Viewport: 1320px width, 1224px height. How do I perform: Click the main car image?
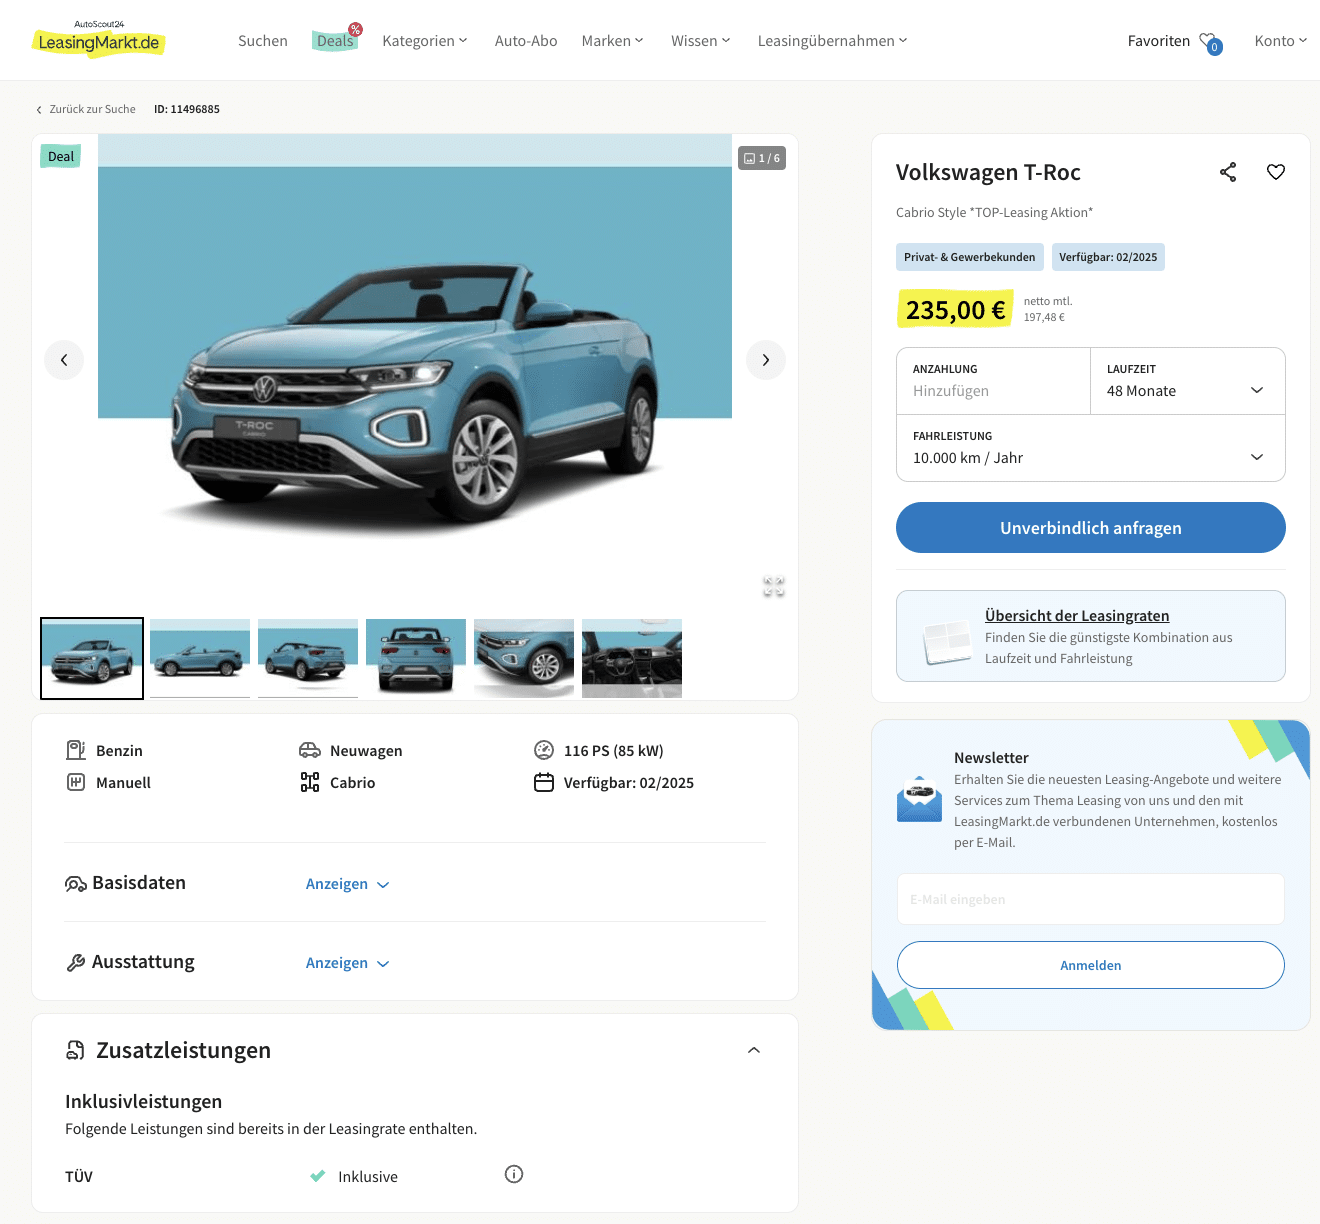(415, 360)
